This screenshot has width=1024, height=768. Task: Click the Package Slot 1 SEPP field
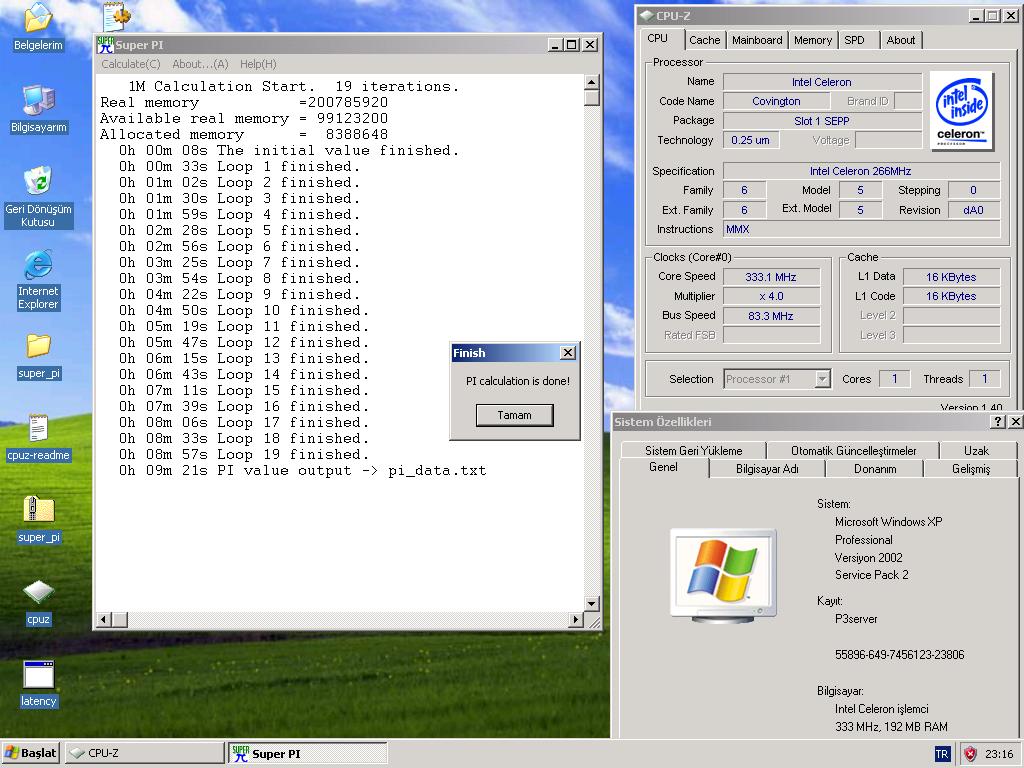(822, 121)
